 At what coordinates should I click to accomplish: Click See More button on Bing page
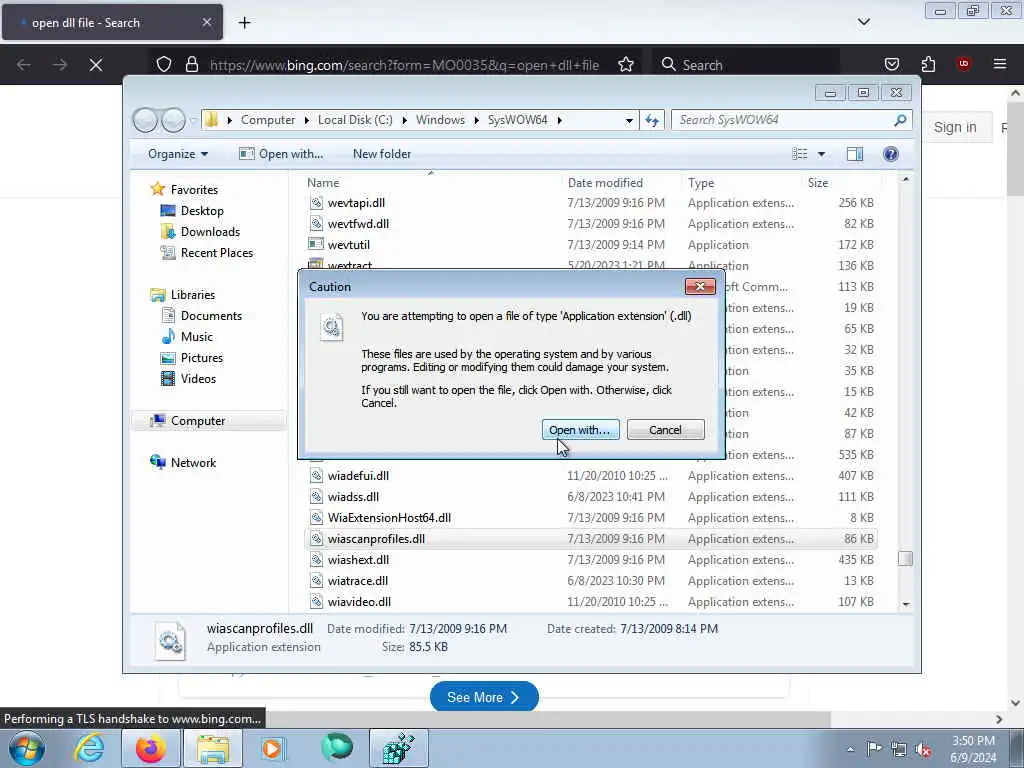click(x=484, y=697)
